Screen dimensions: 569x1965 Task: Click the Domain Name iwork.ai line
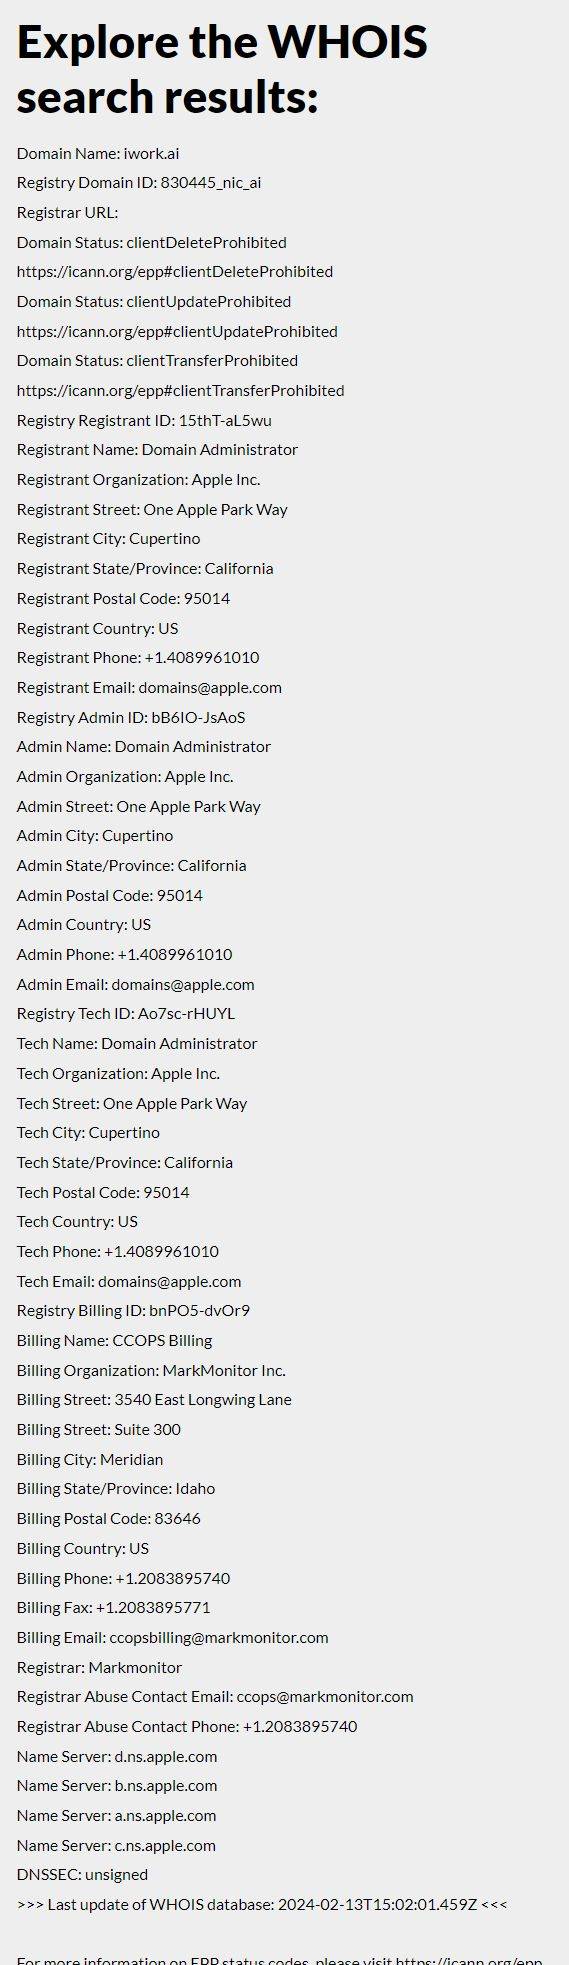coord(98,153)
